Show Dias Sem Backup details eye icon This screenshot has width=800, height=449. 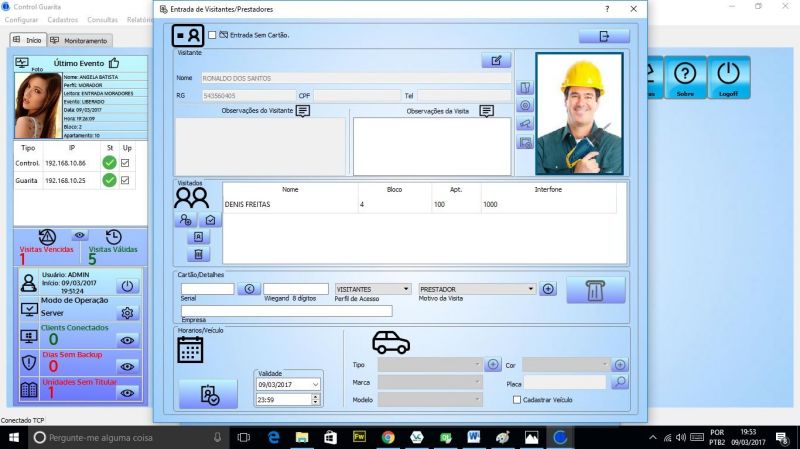point(127,367)
